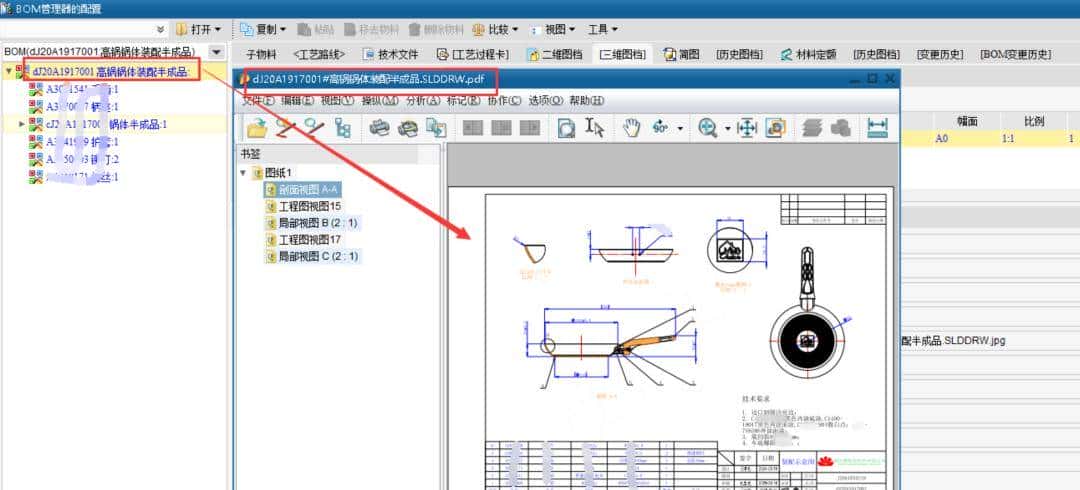Screen dimensions: 1080x490
Task: Click the icon of root BOM item dJ20A1917001
Action: click(x=22, y=71)
